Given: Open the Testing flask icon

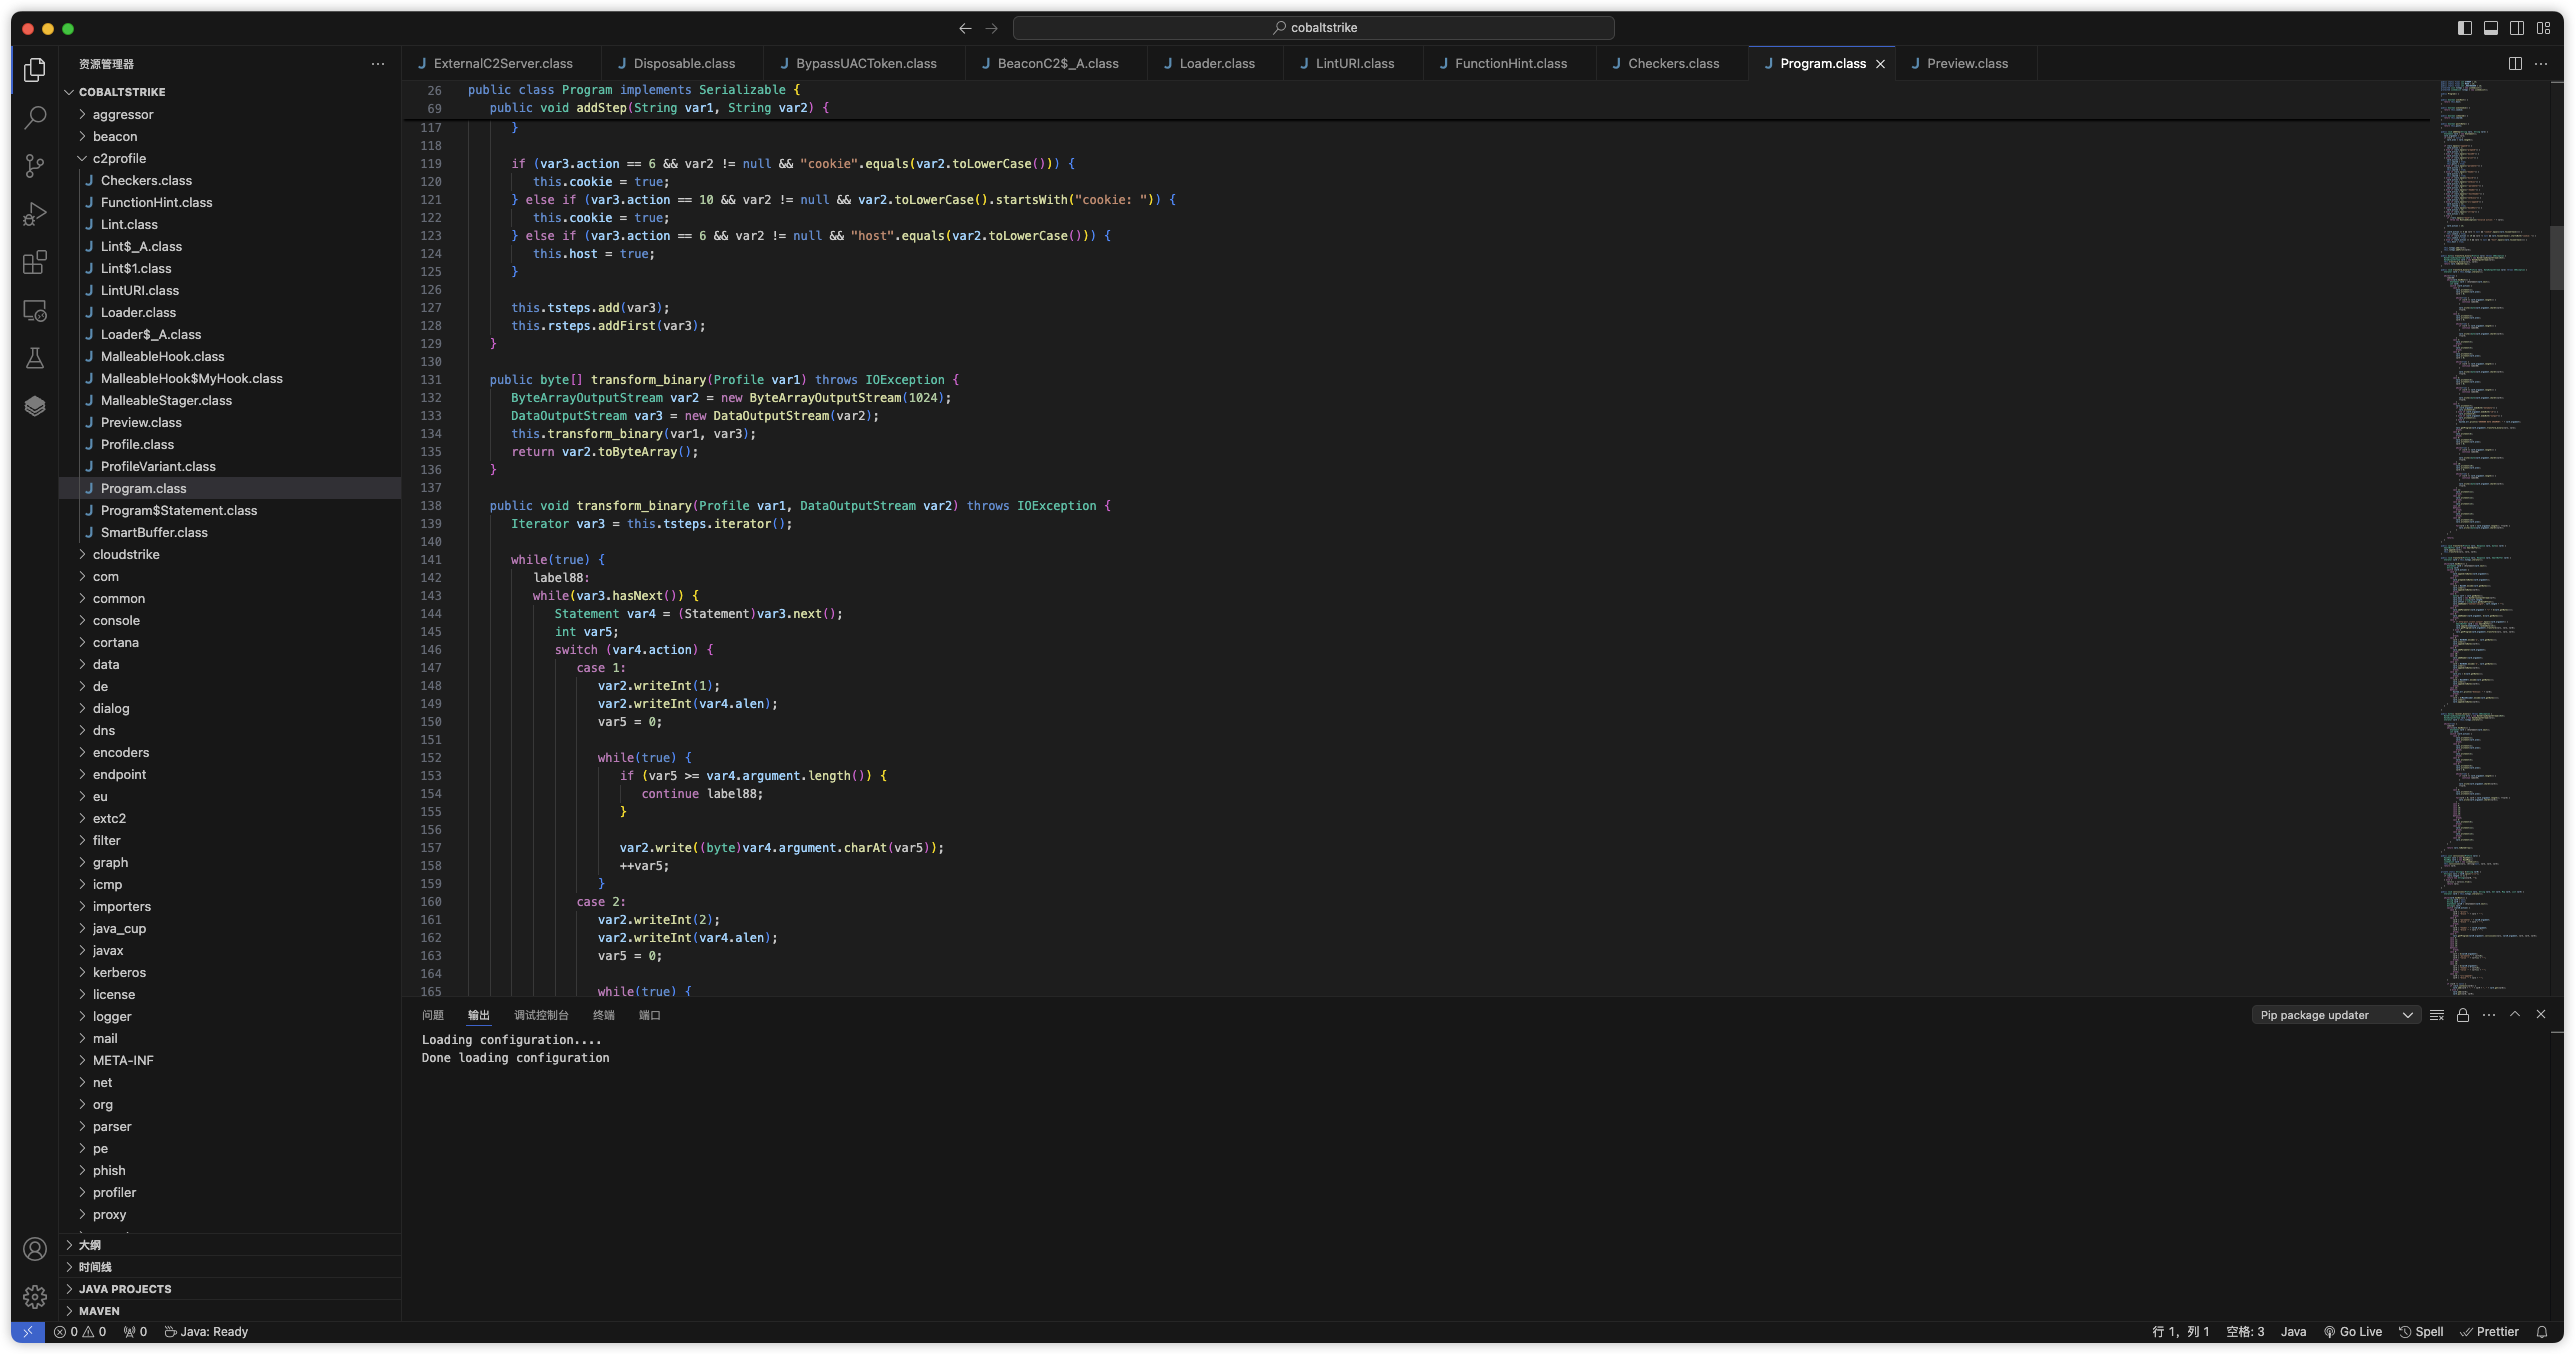Looking at the screenshot, I should [35, 358].
